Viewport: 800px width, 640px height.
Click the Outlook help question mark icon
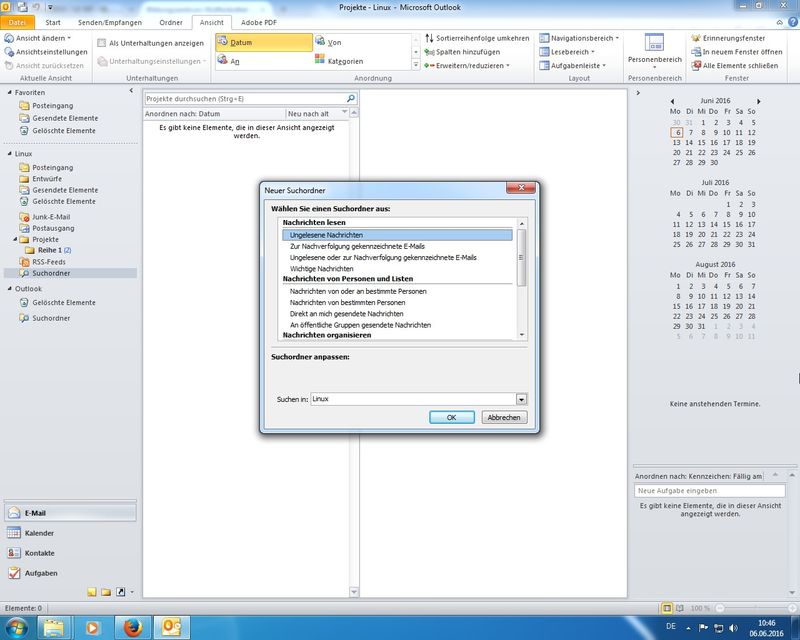(793, 22)
